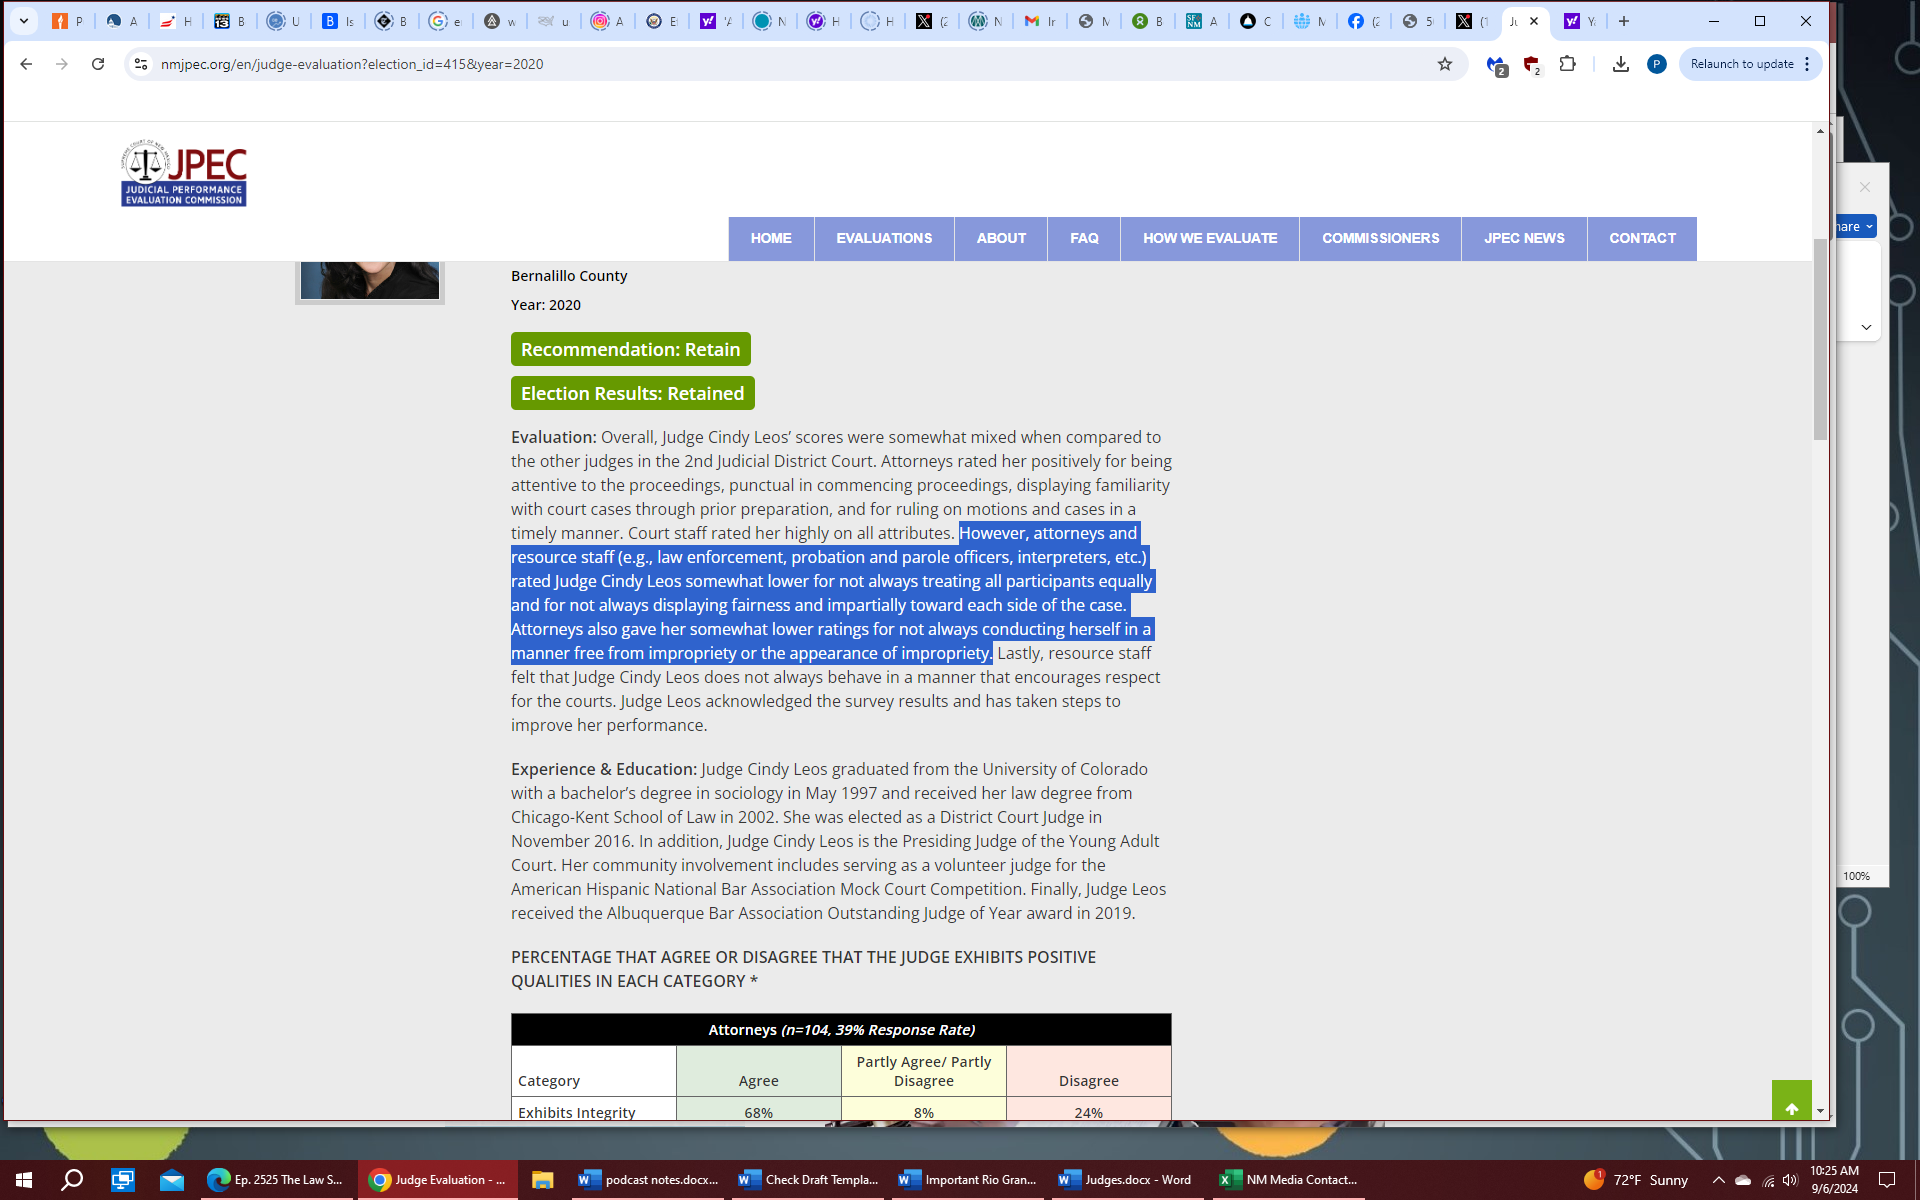Image resolution: width=1920 pixels, height=1200 pixels.
Task: Click the bookmark star icon
Action: 1444,64
